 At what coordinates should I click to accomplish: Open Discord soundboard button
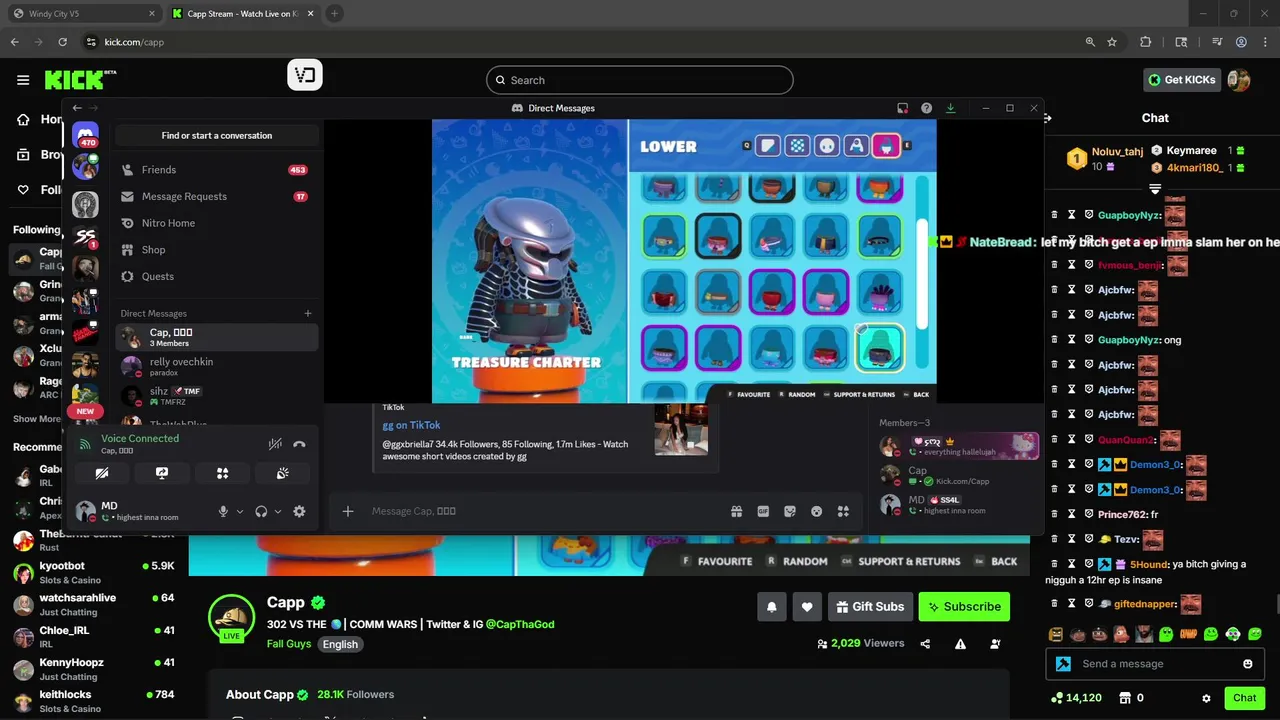click(x=283, y=473)
